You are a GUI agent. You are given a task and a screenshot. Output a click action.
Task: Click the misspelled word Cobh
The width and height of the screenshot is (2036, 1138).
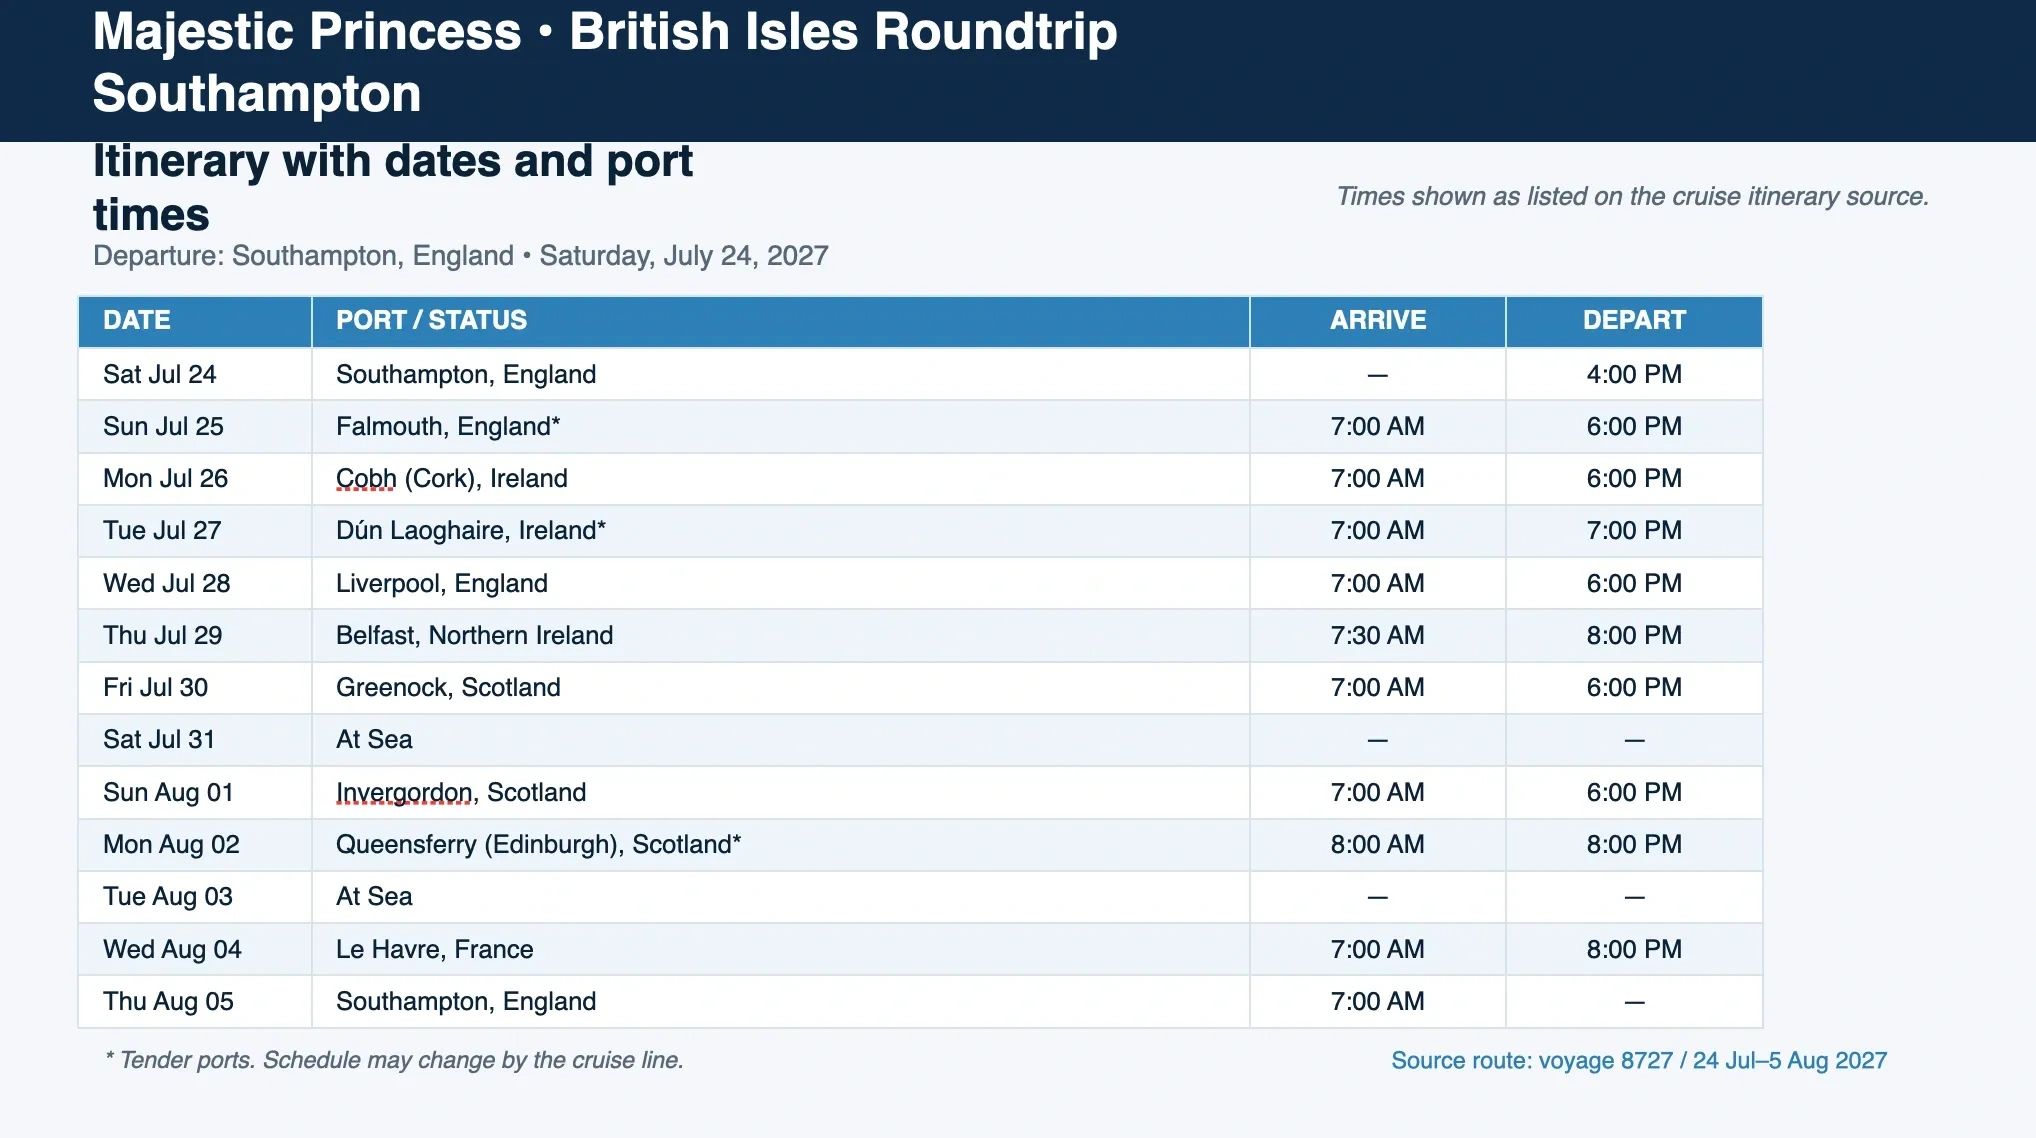pyautogui.click(x=366, y=479)
